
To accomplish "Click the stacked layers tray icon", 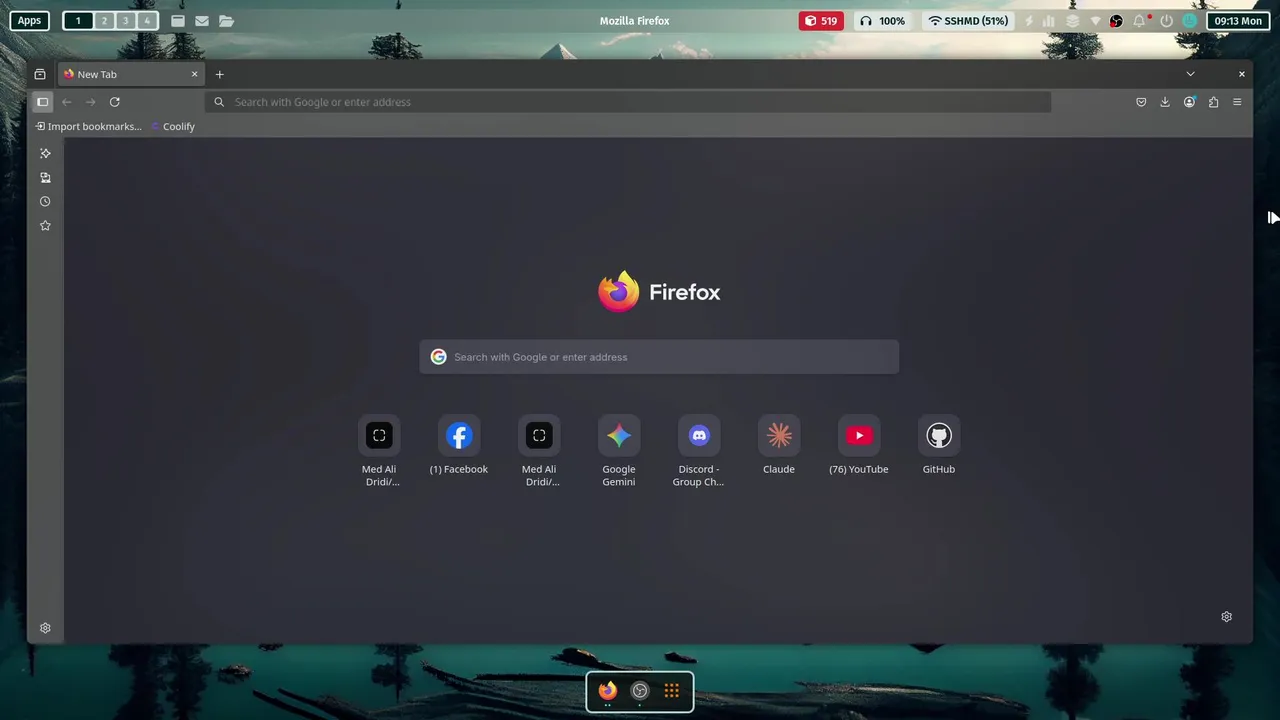I will [1072, 20].
